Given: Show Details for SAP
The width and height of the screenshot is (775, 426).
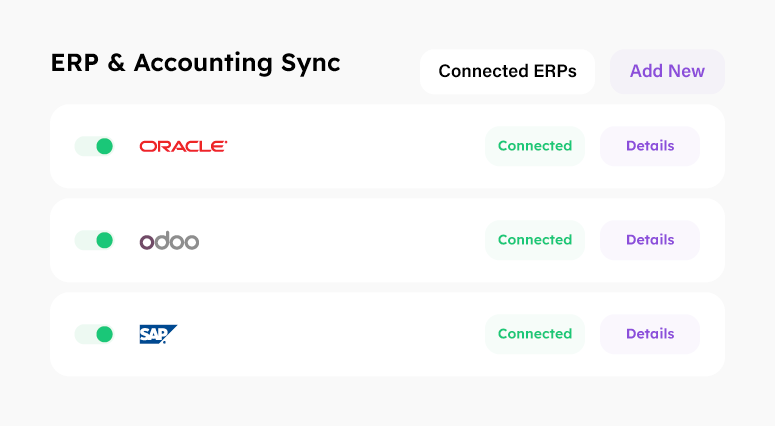Looking at the screenshot, I should click(650, 334).
